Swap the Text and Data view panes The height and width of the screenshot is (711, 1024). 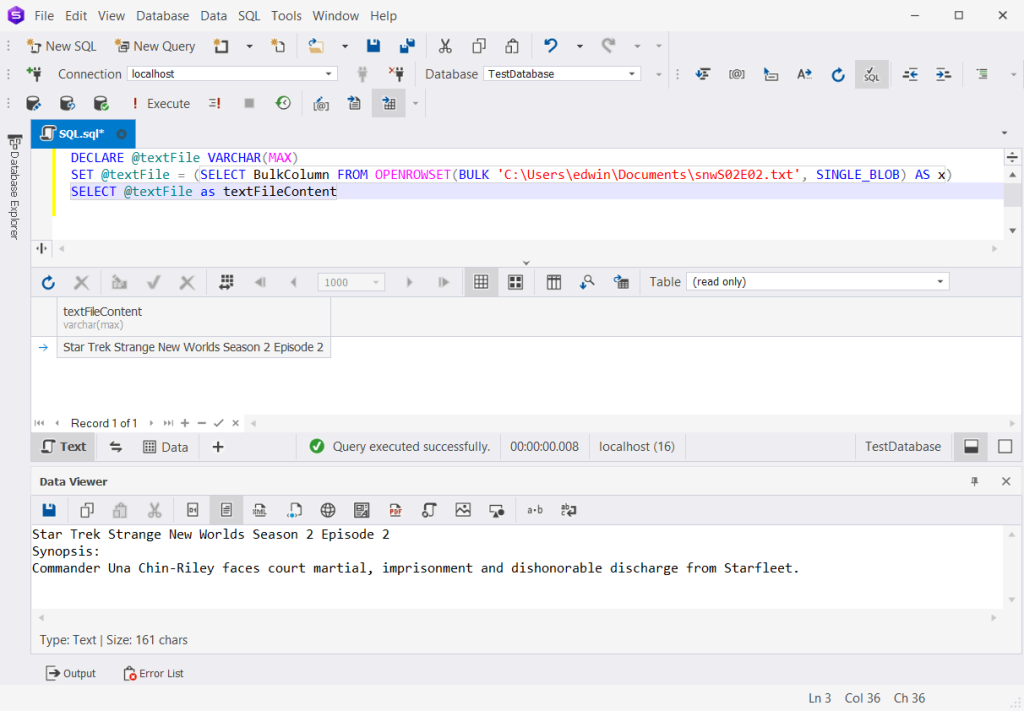tap(116, 447)
